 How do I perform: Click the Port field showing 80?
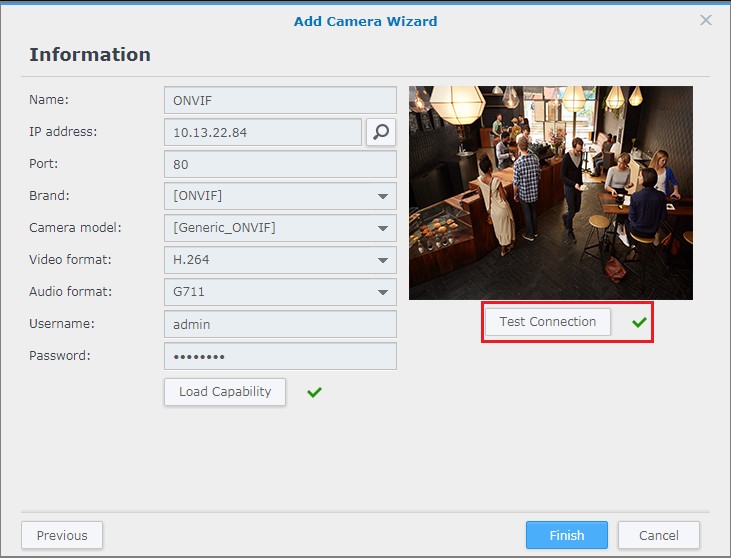coord(280,164)
